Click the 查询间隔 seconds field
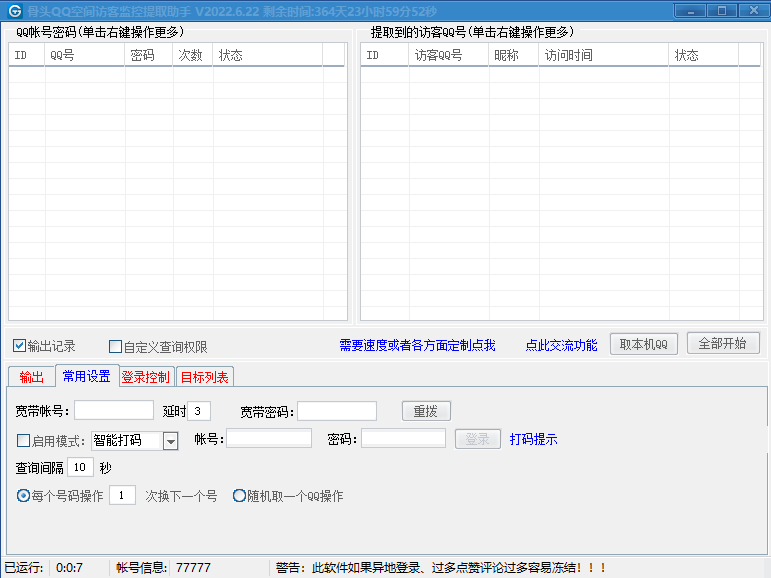 point(81,467)
